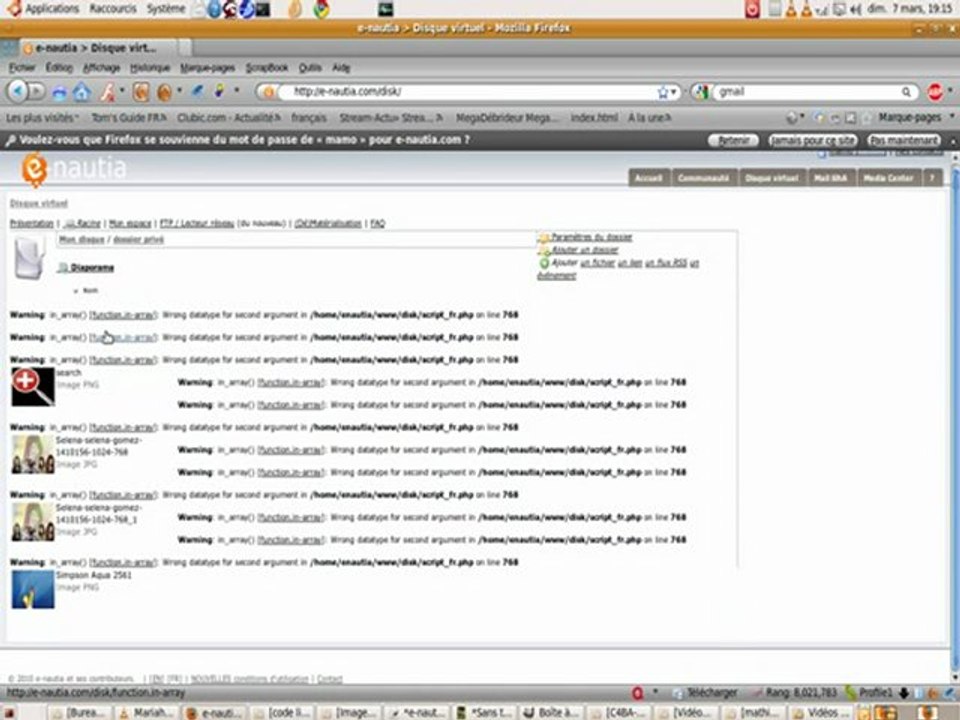Open the MegaDébrideur bookmark

click(507, 118)
